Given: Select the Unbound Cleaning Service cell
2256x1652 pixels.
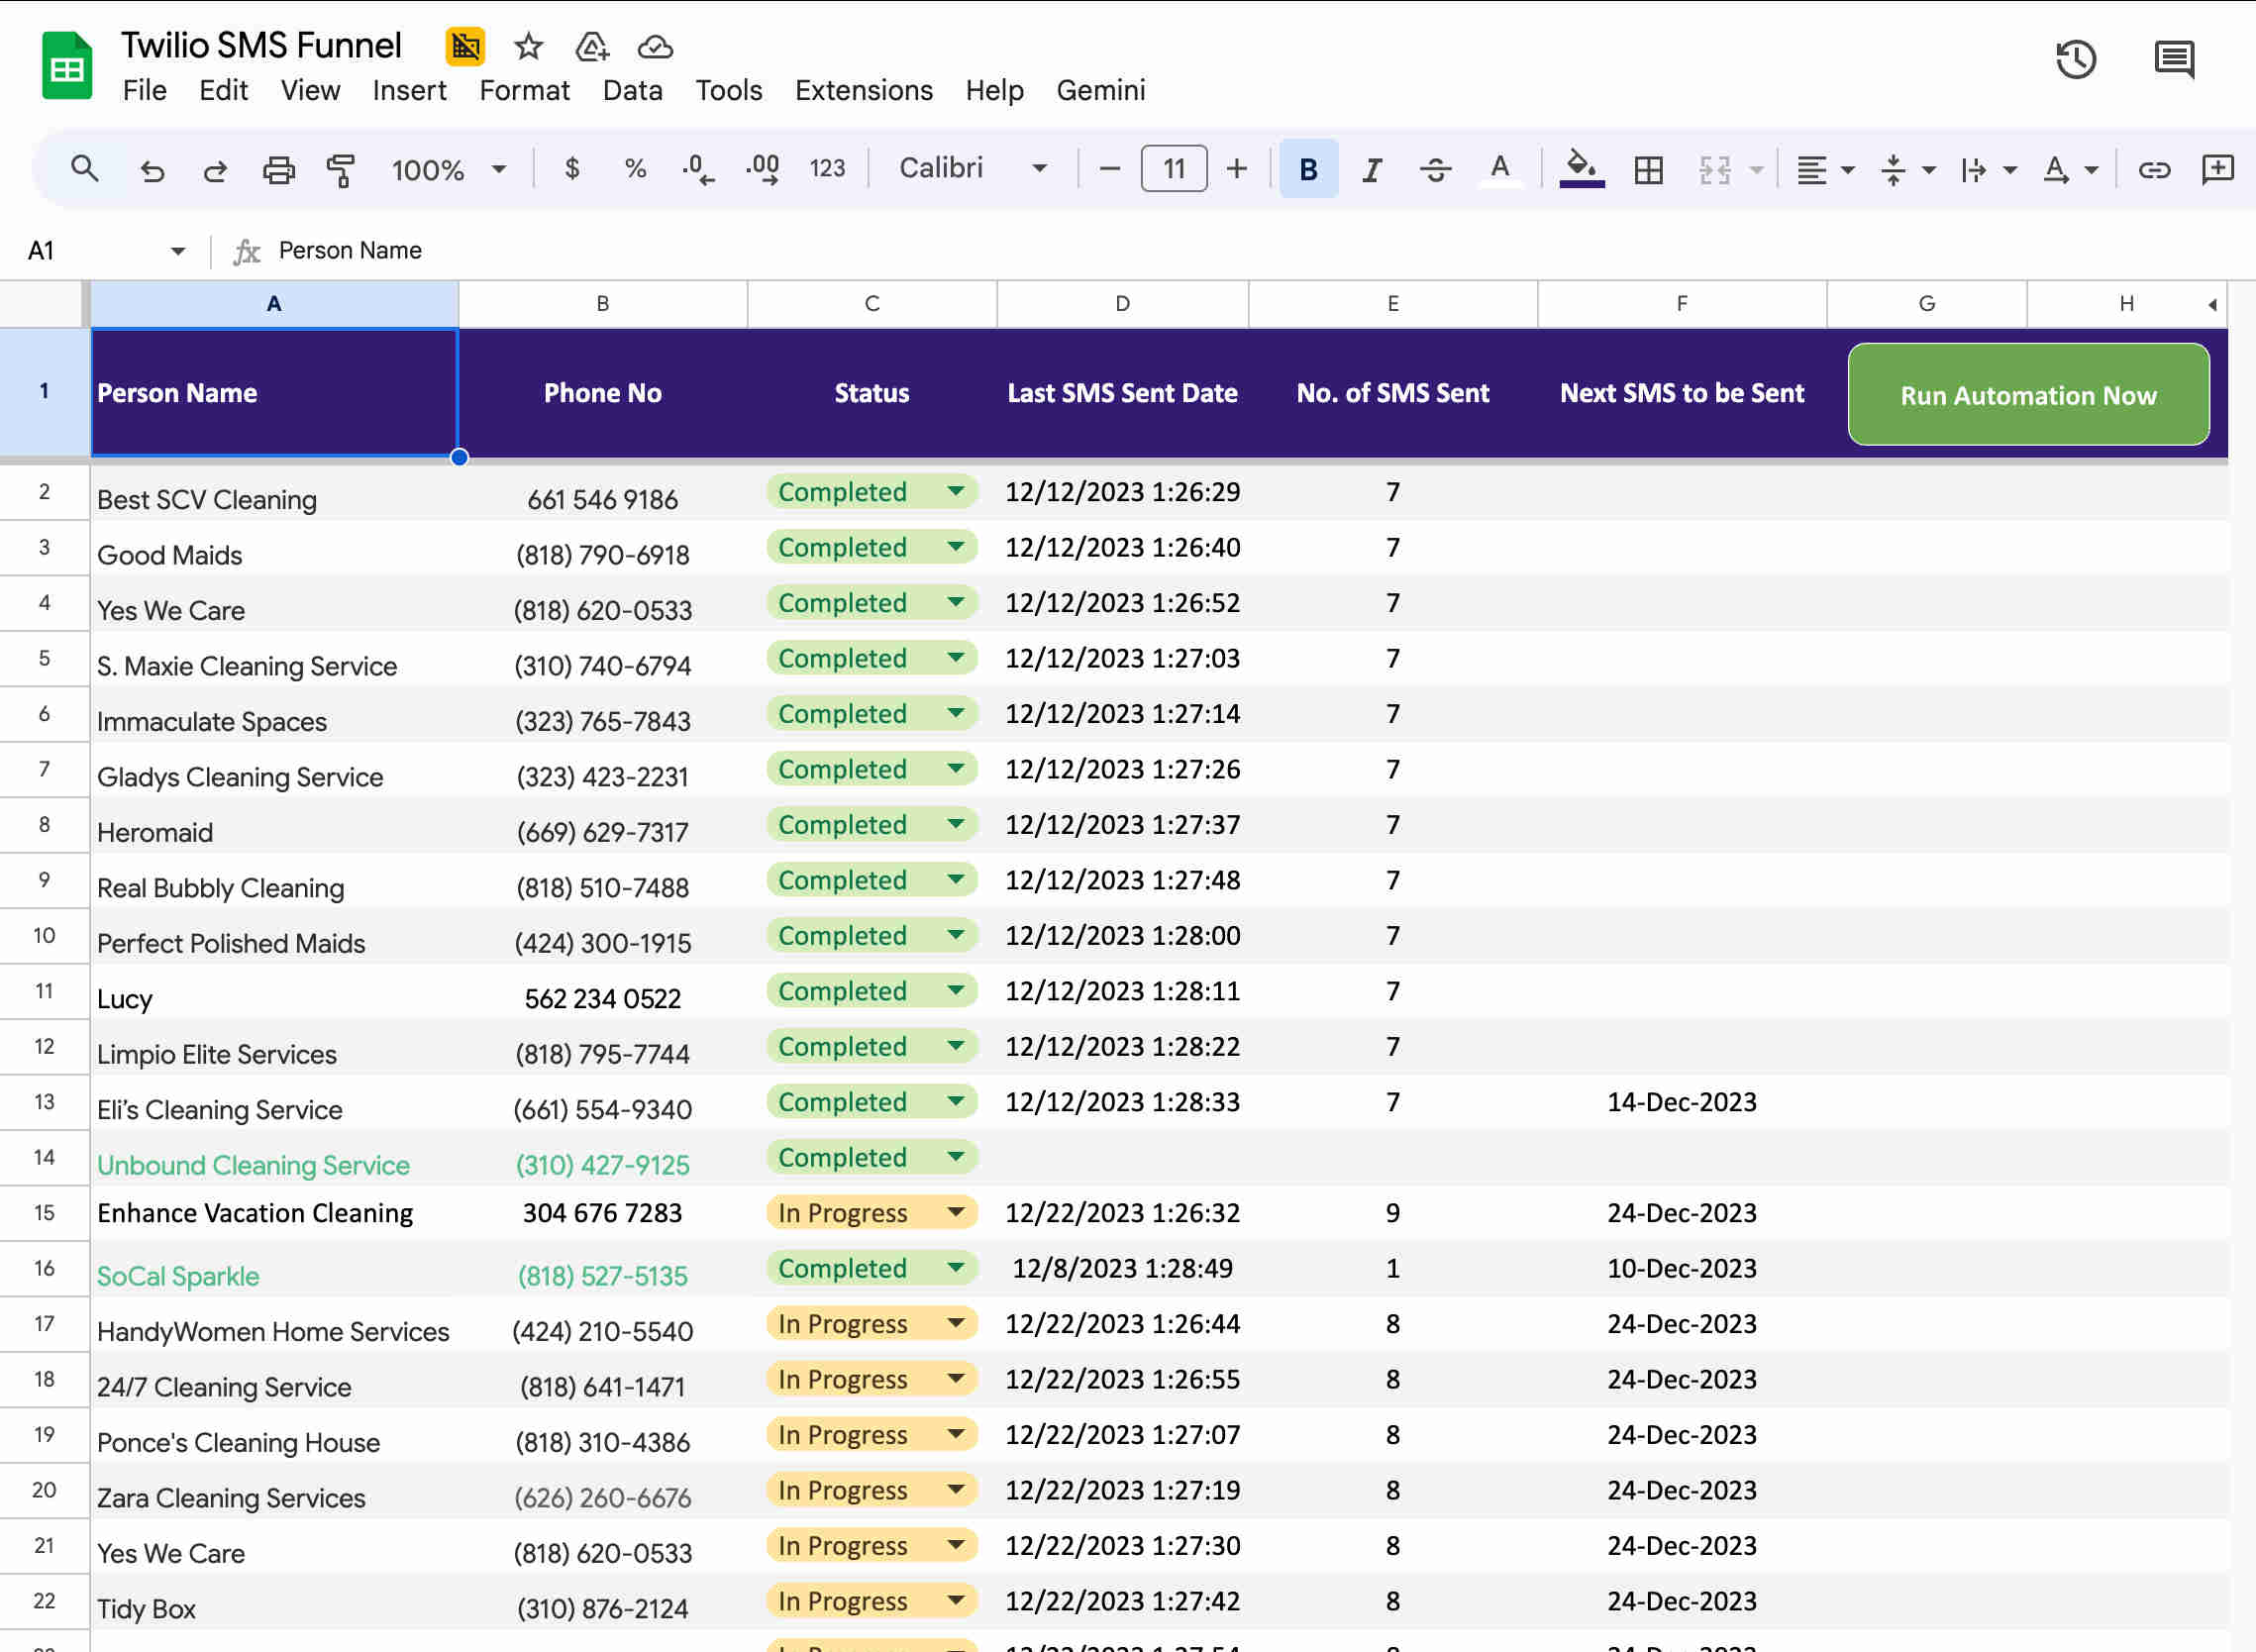Looking at the screenshot, I should click(275, 1158).
